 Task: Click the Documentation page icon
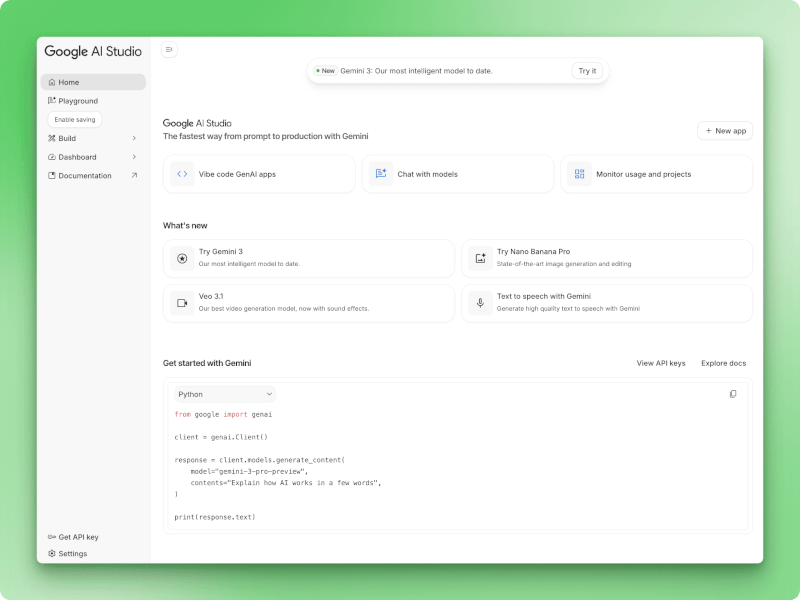click(x=53, y=175)
